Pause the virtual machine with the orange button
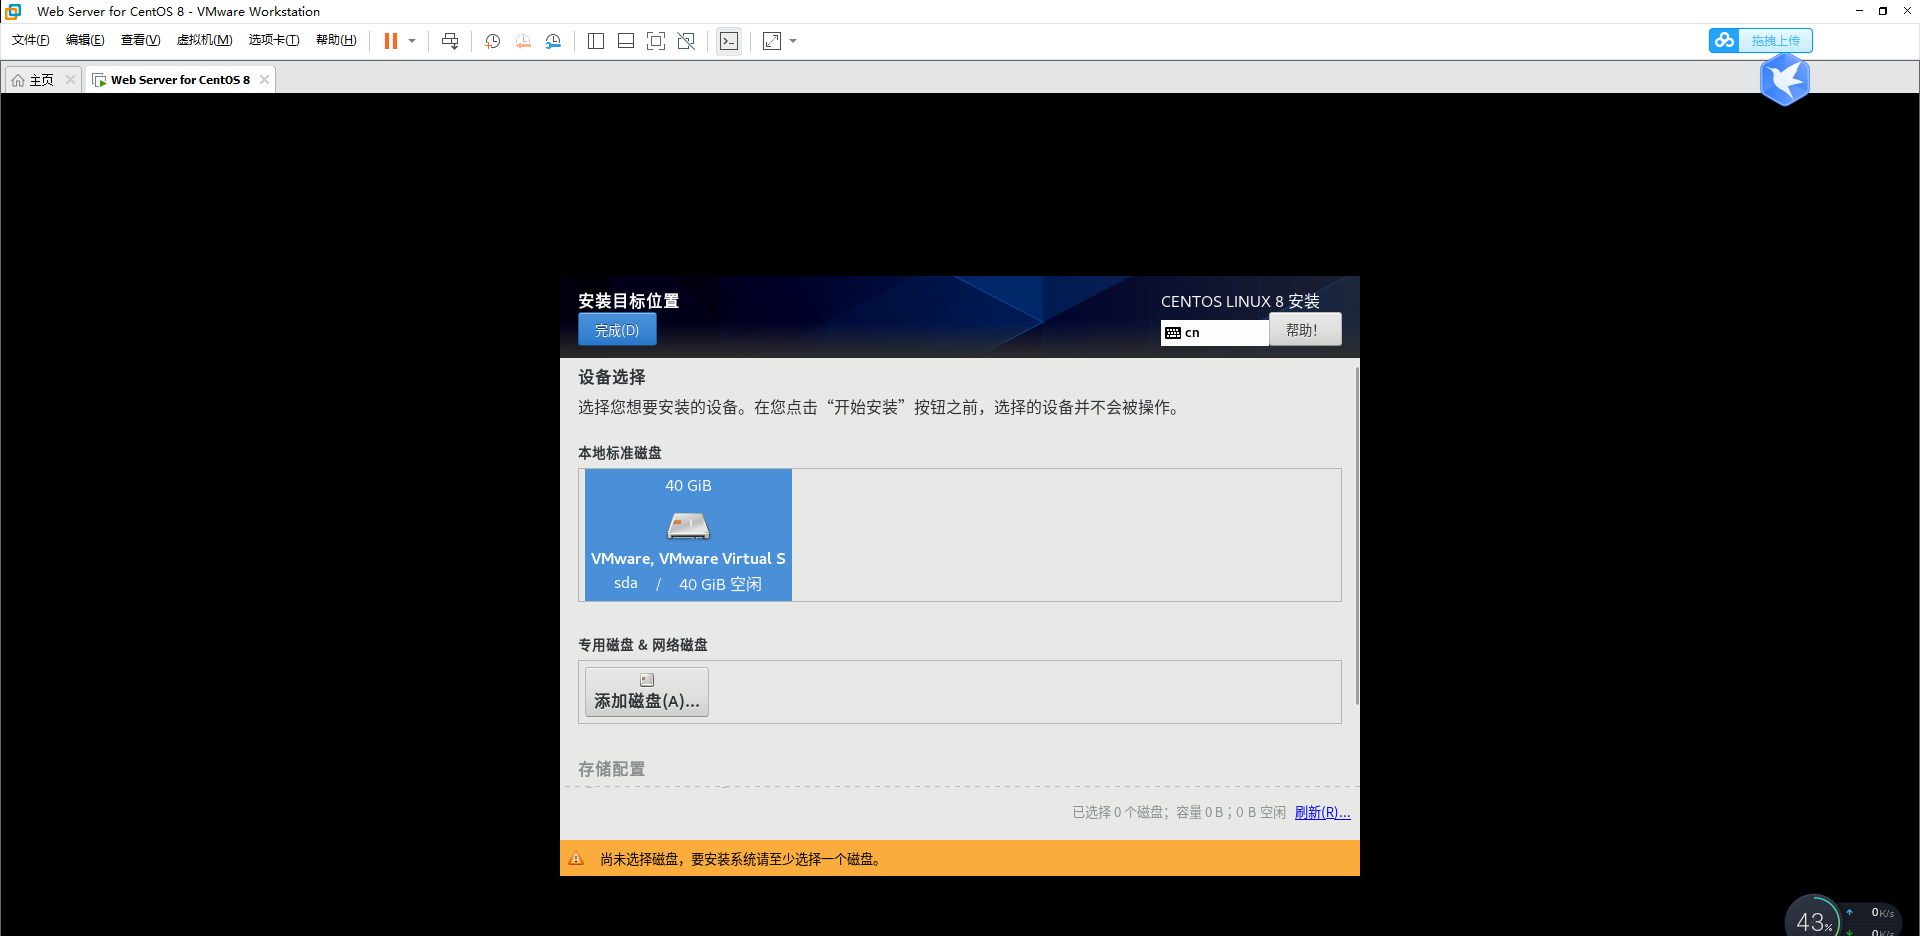 (x=391, y=41)
